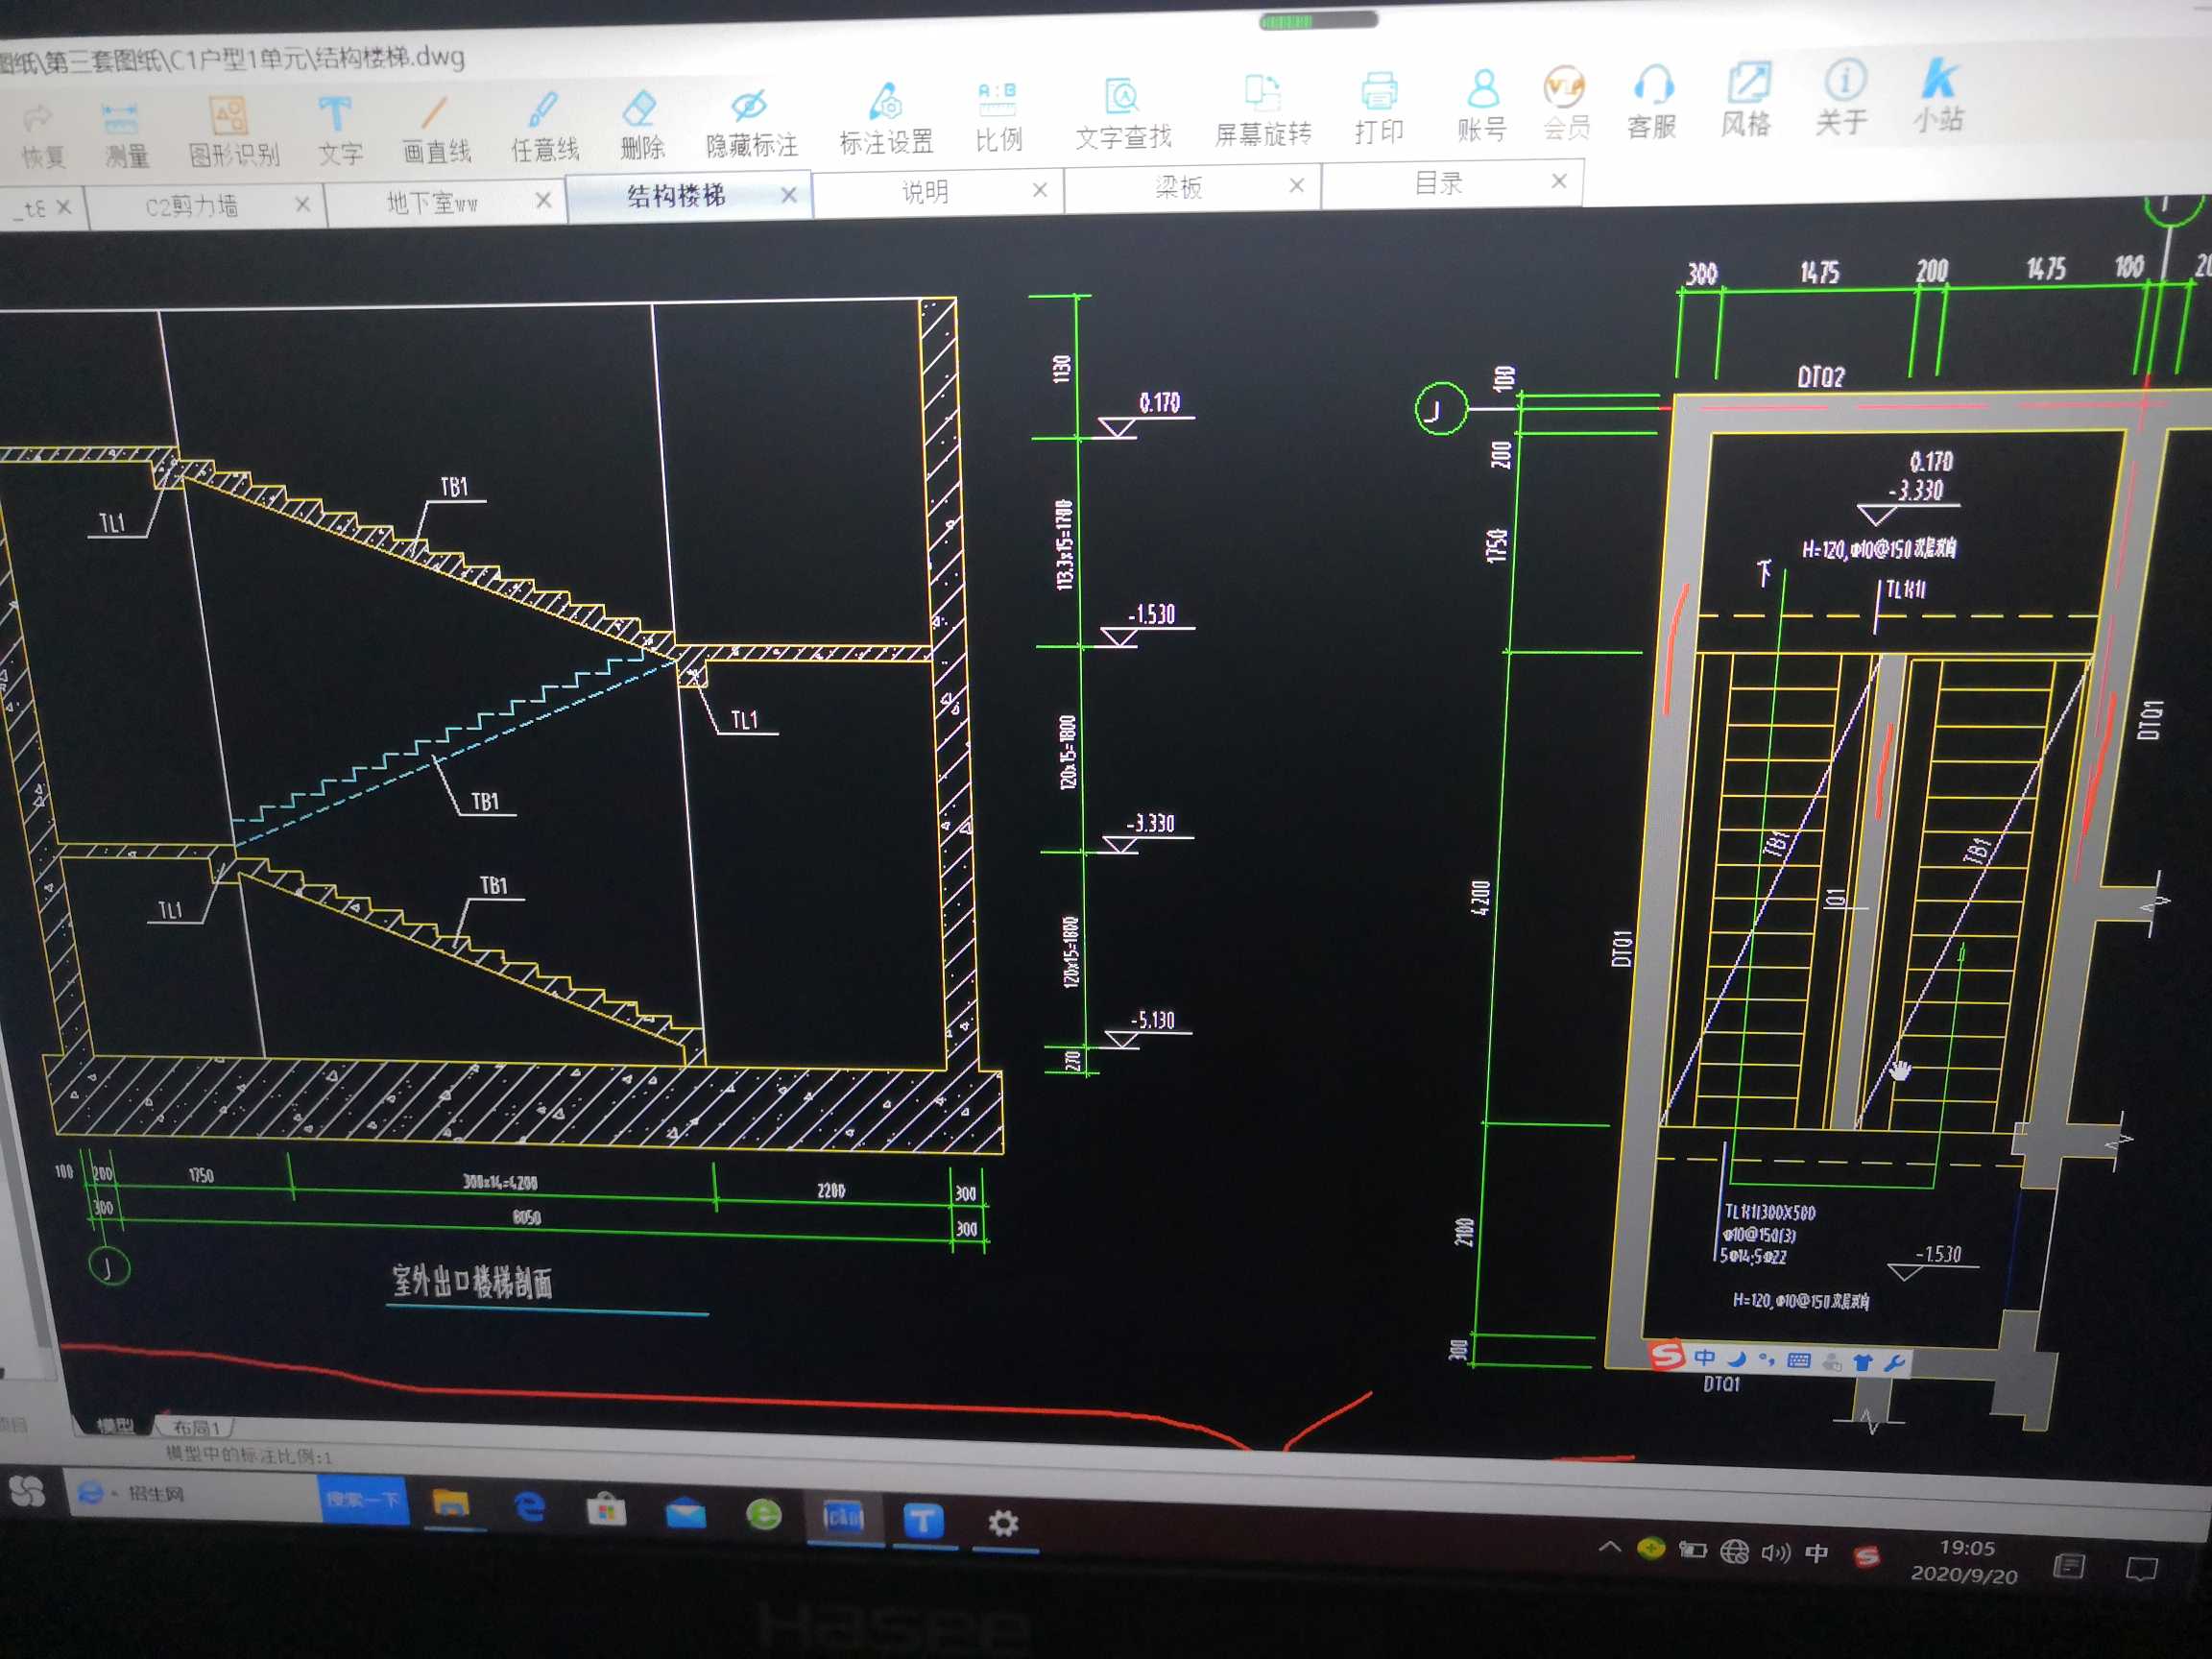Expand the system tray hidden icons chevron
Screen dimensions: 2212x1659
coord(1609,1546)
